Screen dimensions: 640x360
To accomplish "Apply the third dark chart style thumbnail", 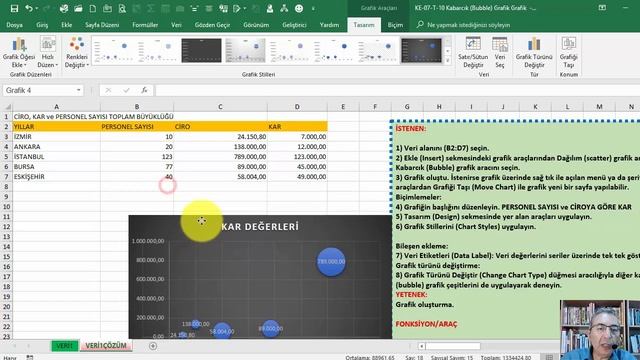I will tap(201, 51).
